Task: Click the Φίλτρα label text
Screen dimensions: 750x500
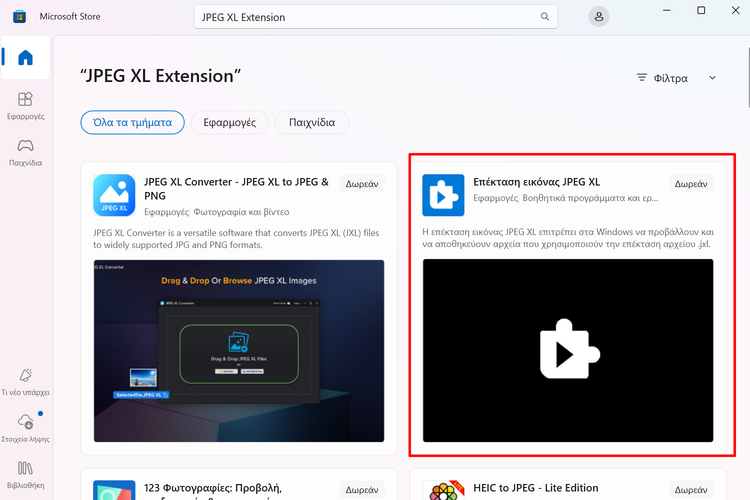Action: (x=671, y=78)
